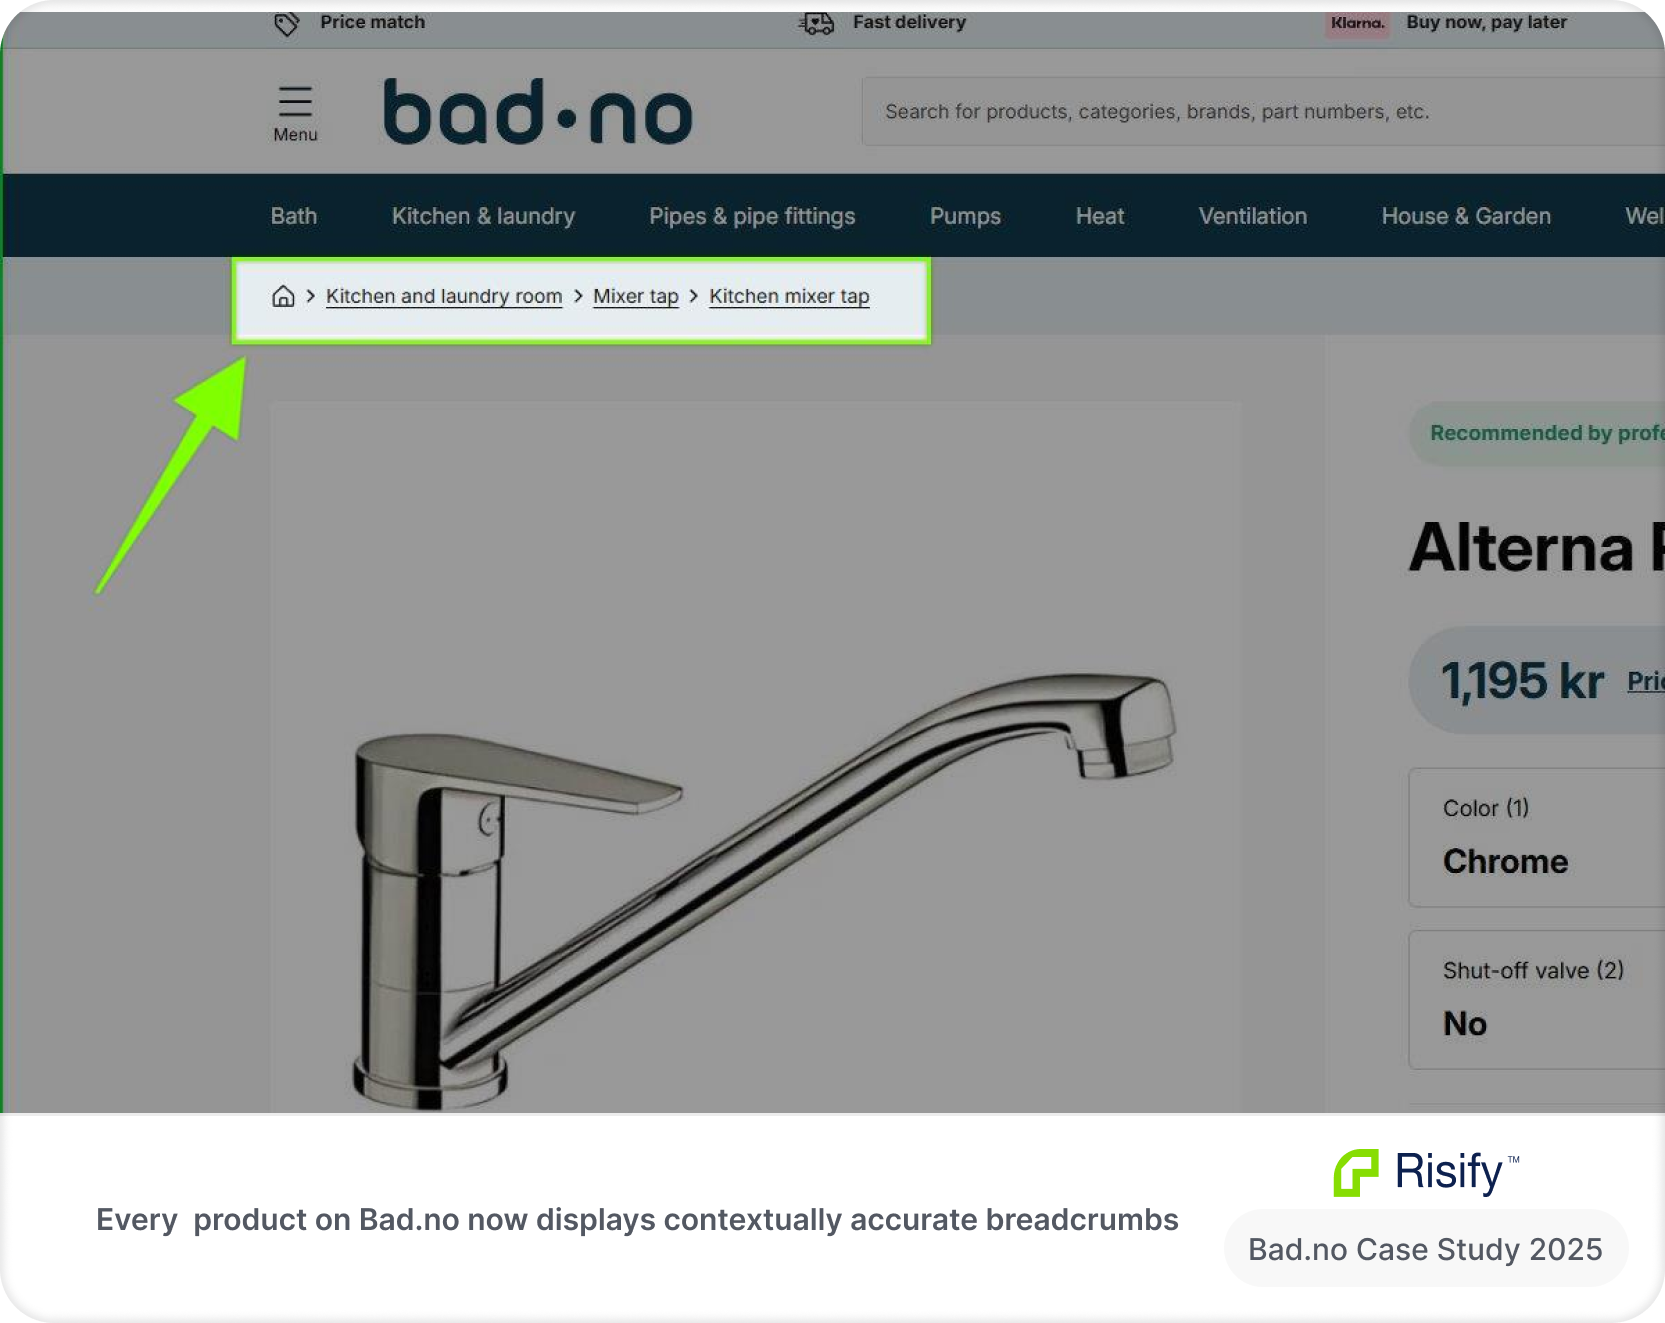Open the hamburger Menu icon
The width and height of the screenshot is (1665, 1323).
pyautogui.click(x=295, y=113)
